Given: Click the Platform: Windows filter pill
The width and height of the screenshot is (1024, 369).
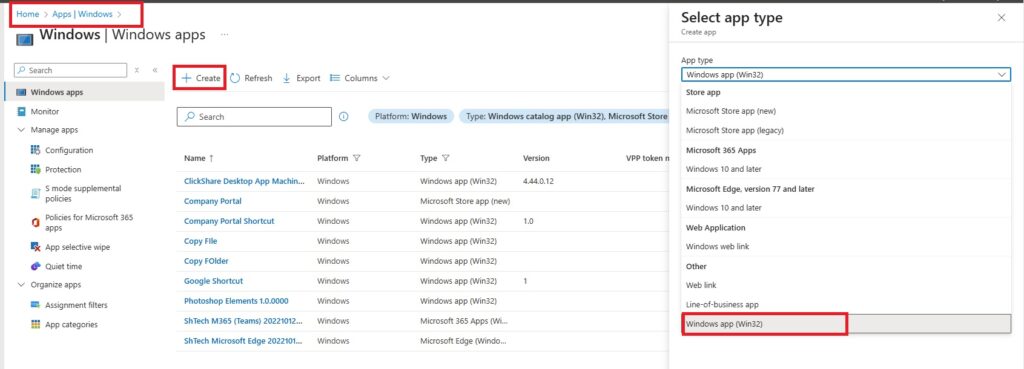Looking at the screenshot, I should click(x=411, y=116).
